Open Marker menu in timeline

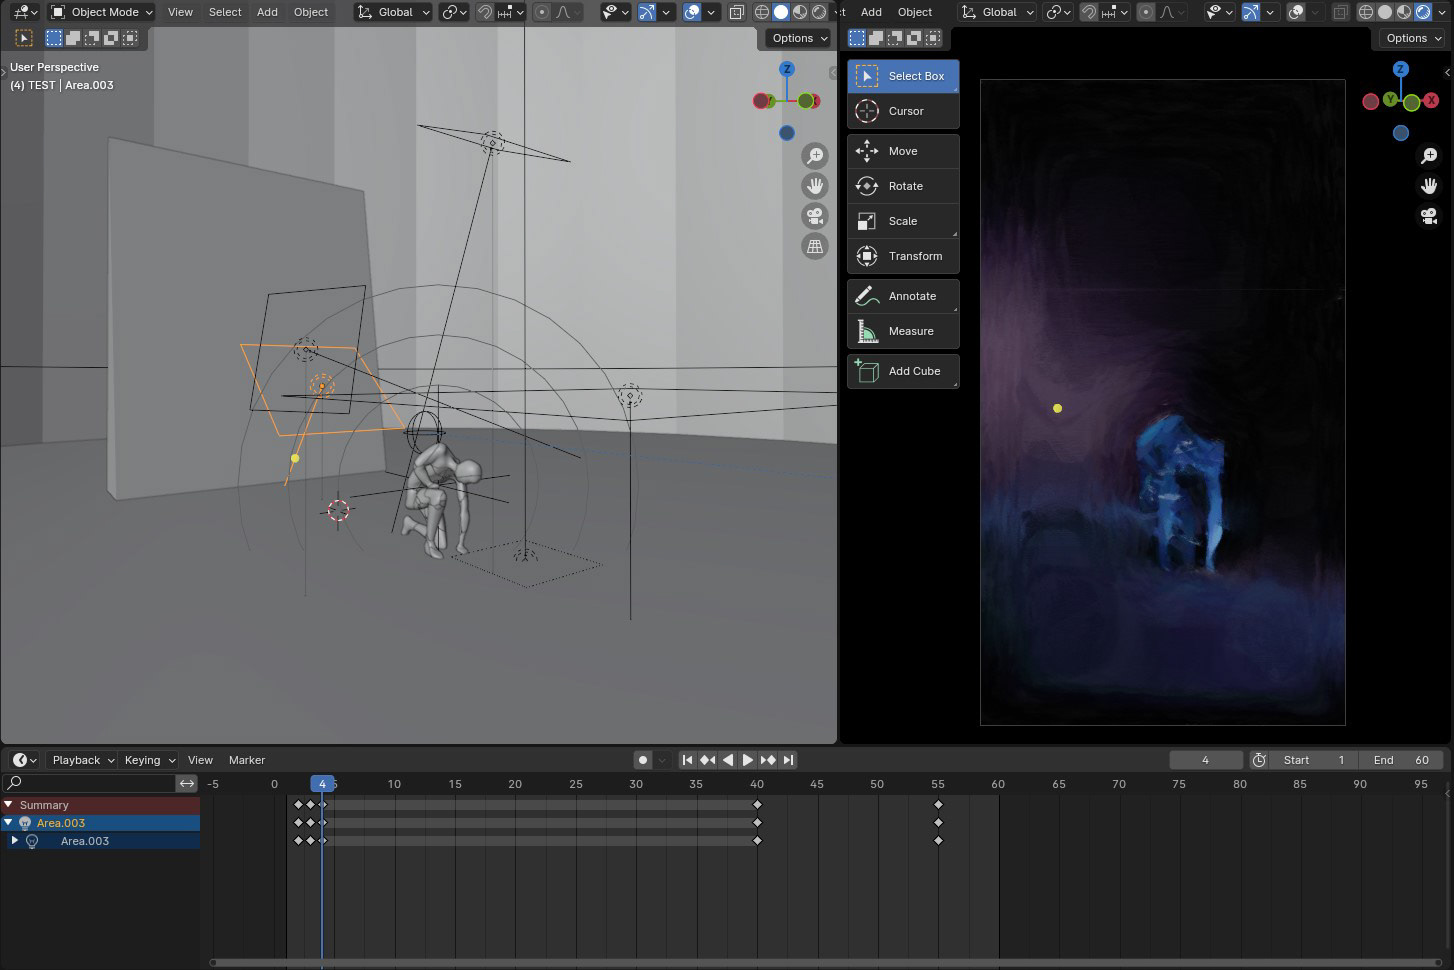247,760
